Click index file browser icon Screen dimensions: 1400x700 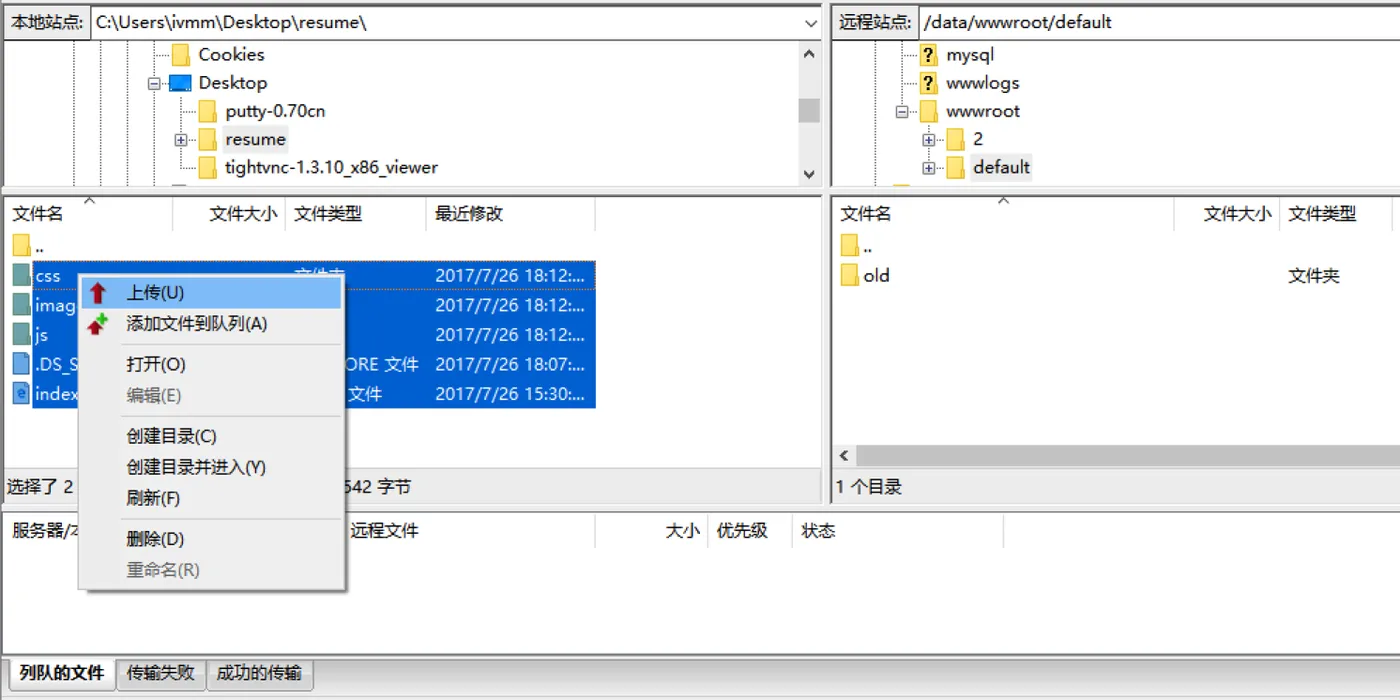click(x=22, y=393)
